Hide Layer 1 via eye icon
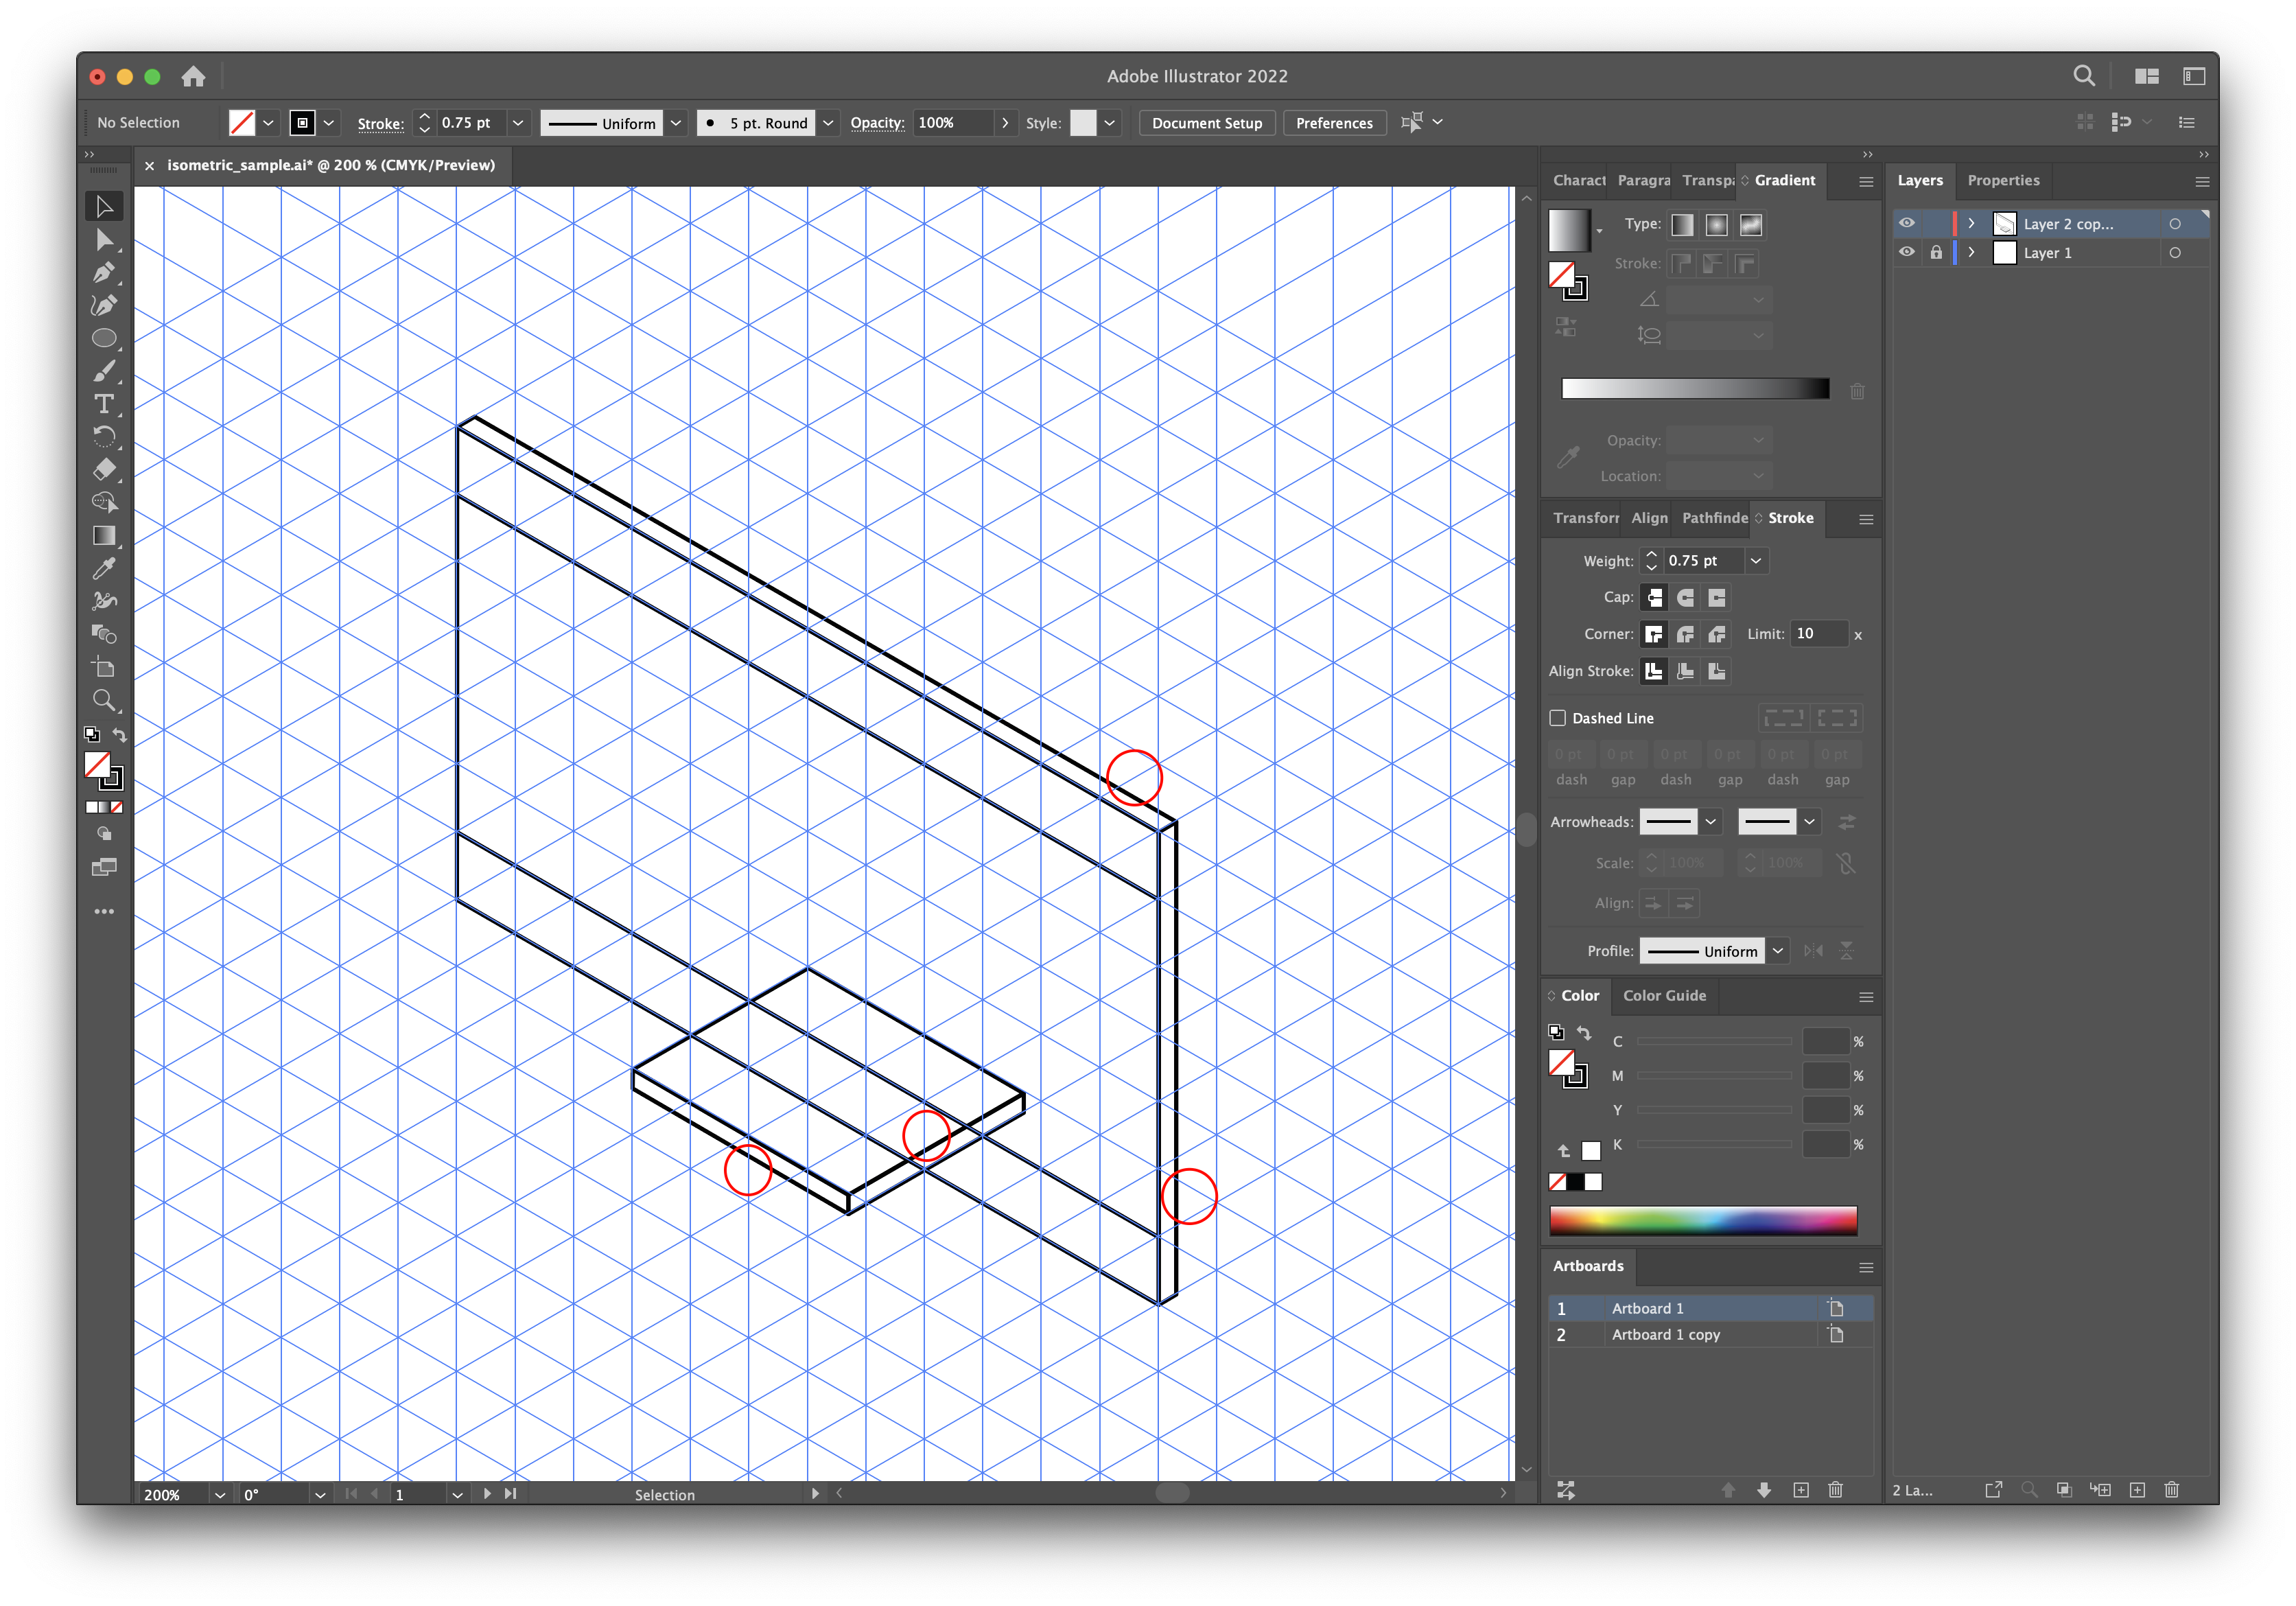The width and height of the screenshot is (2296, 1606). (x=1907, y=252)
